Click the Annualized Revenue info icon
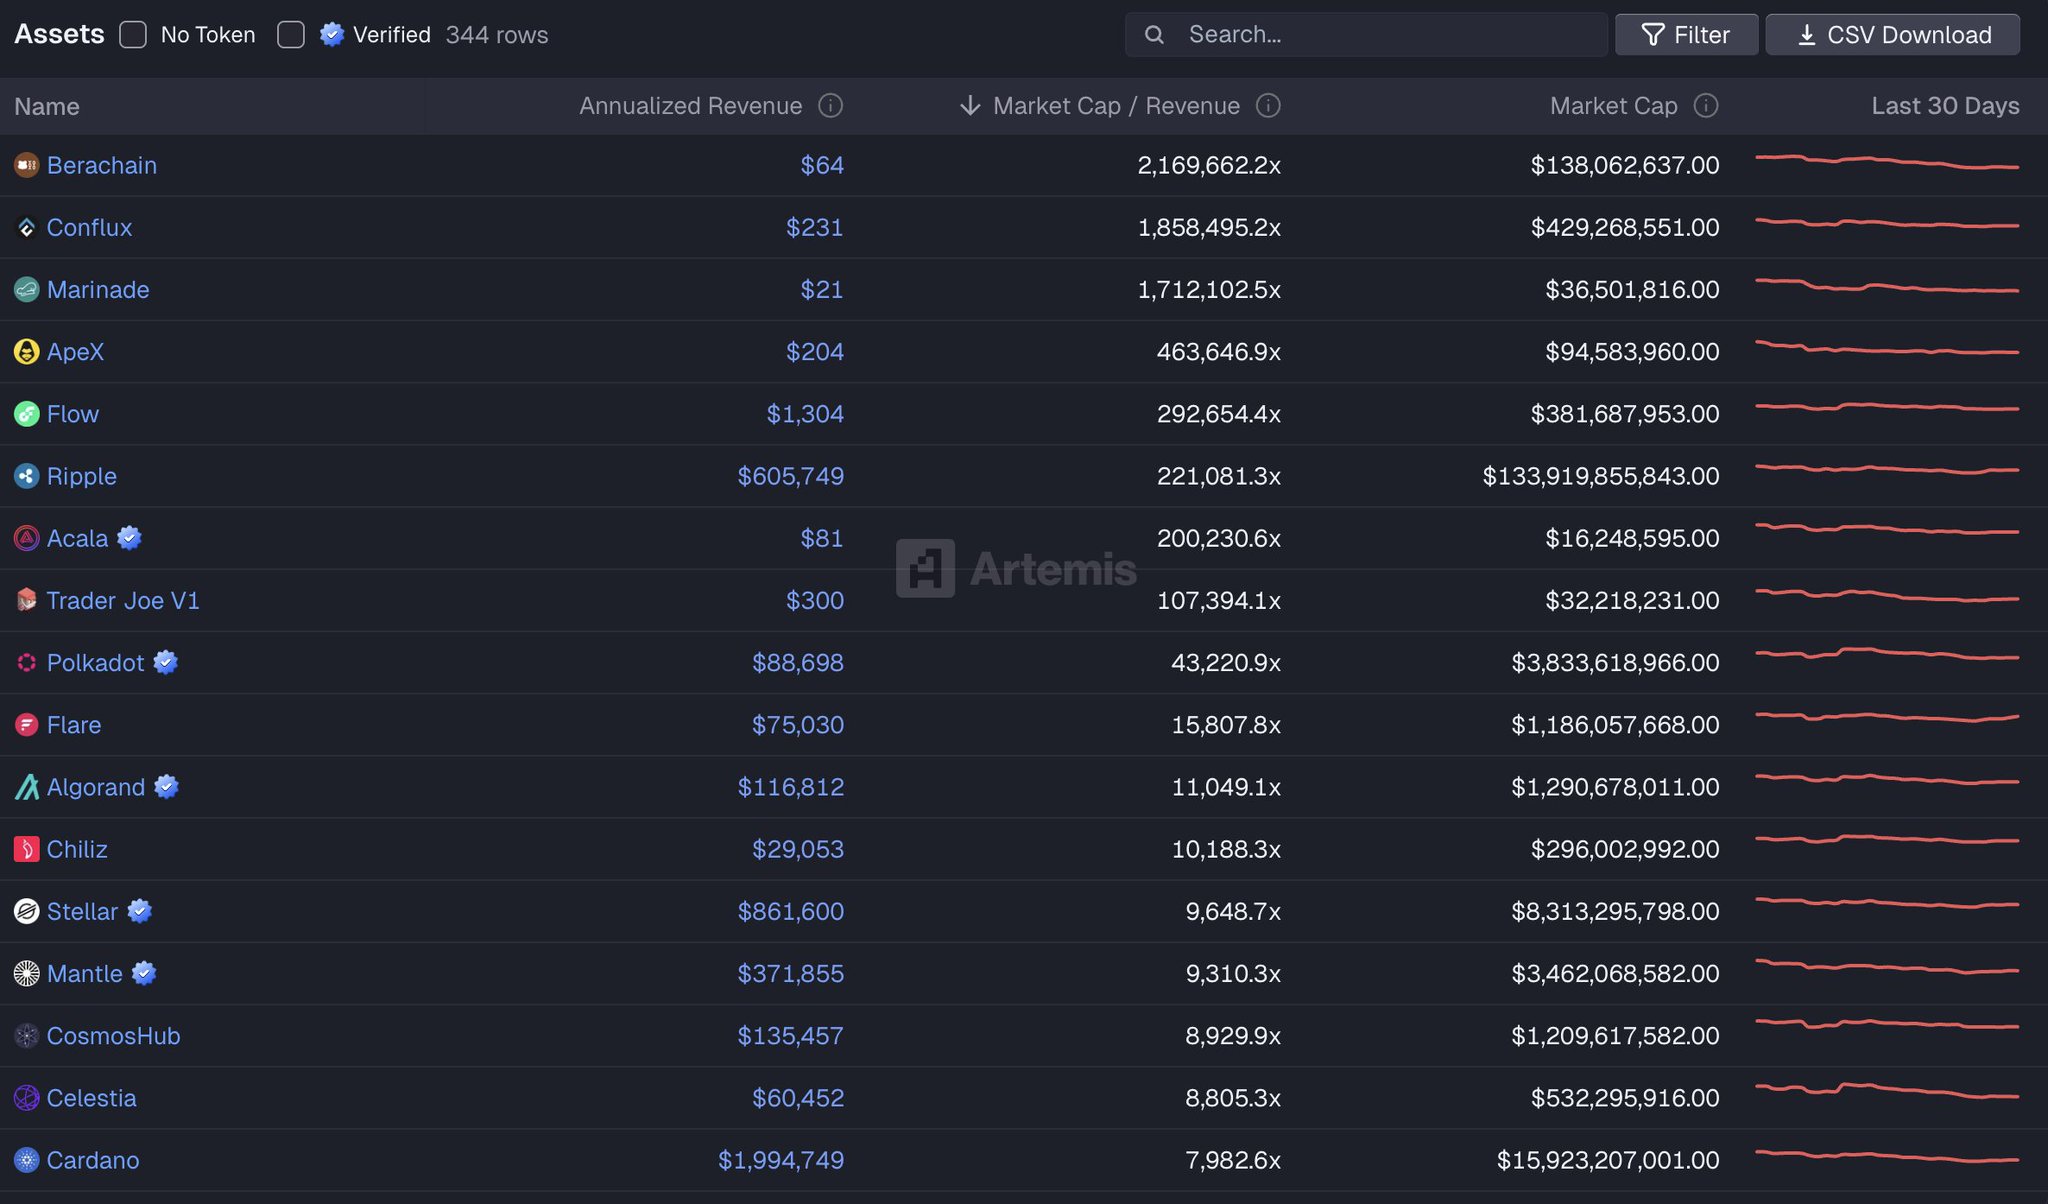The image size is (2048, 1204). [830, 106]
